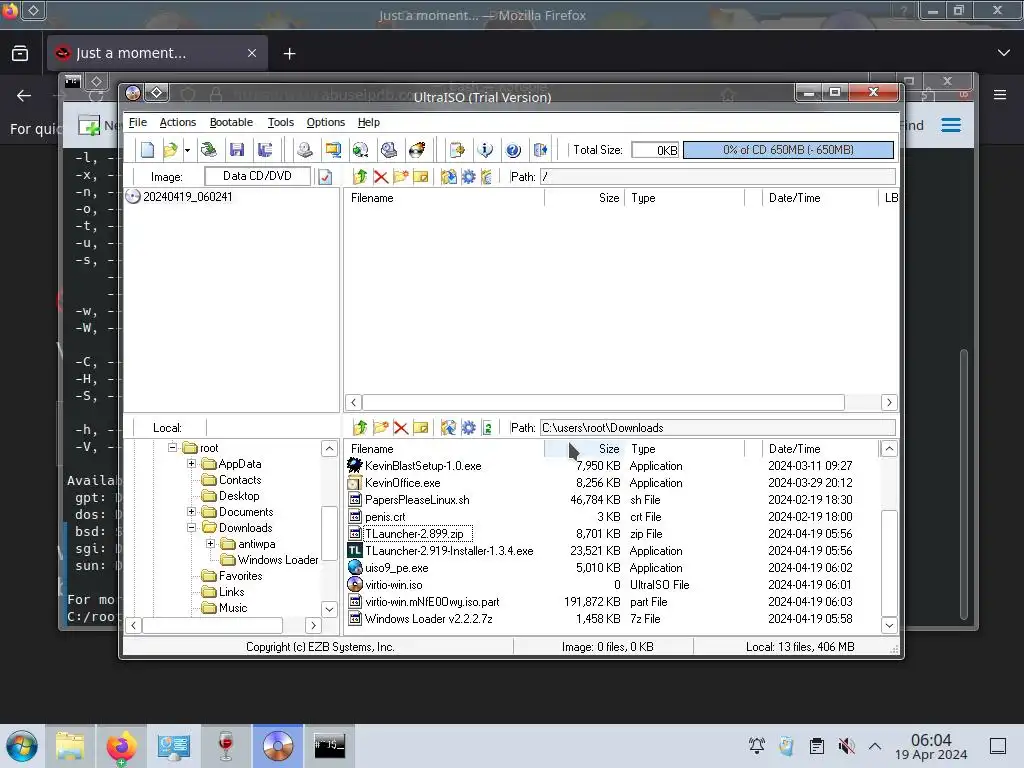Select KevinBlastSetup-1.0.exe file
Image resolution: width=1024 pixels, height=768 pixels.
423,466
